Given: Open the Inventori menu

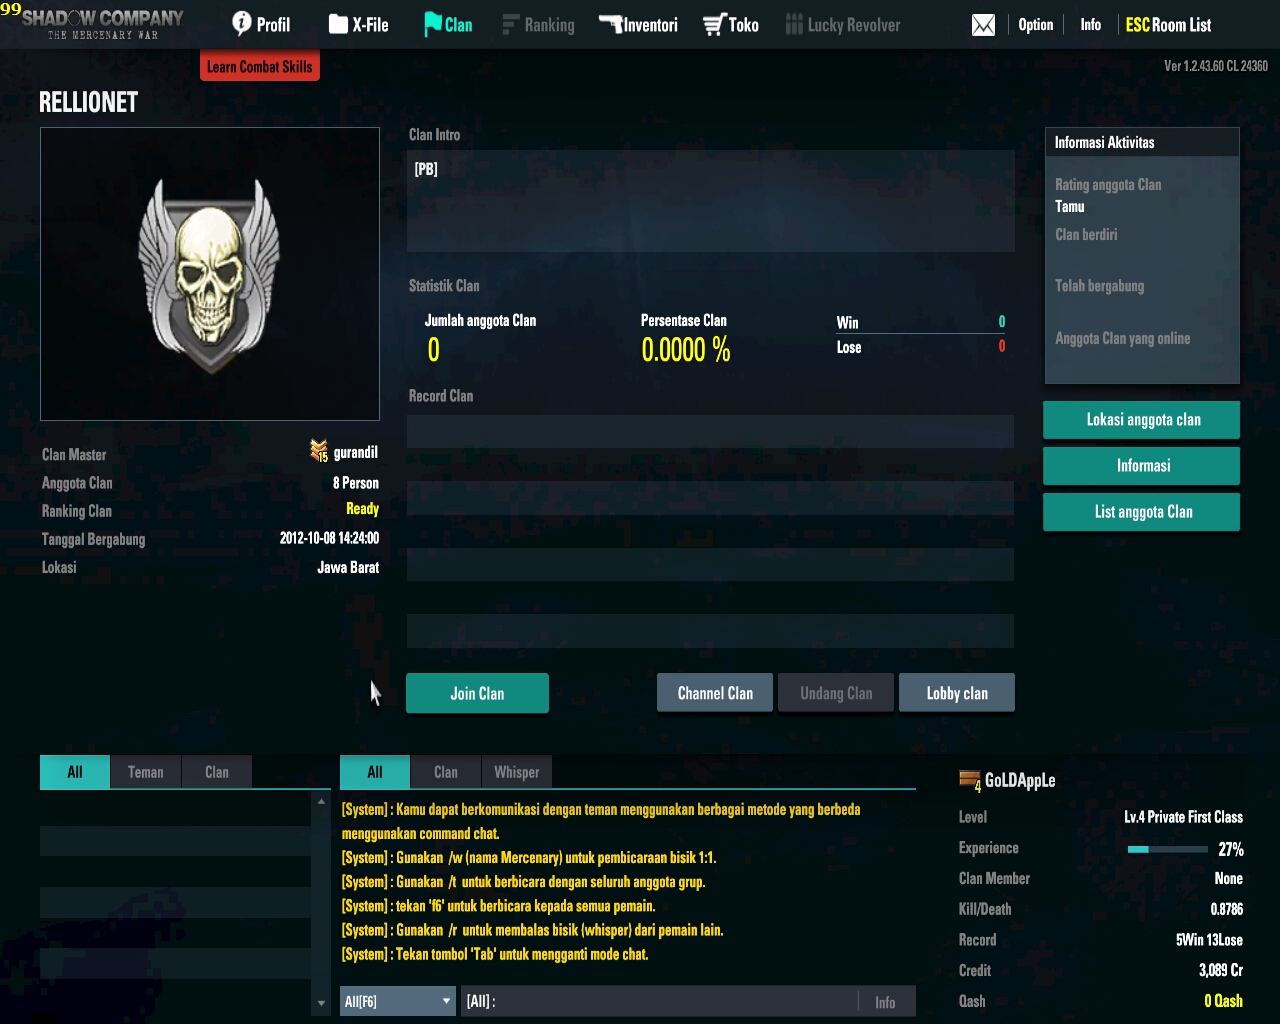Looking at the screenshot, I should pyautogui.click(x=638, y=24).
